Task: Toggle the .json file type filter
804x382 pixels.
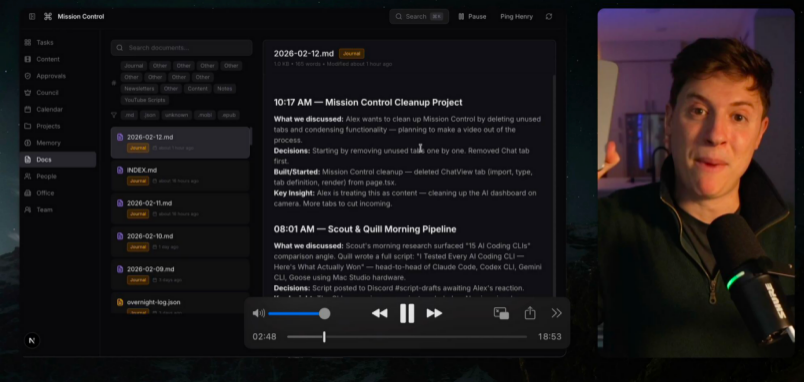Action: (x=150, y=115)
